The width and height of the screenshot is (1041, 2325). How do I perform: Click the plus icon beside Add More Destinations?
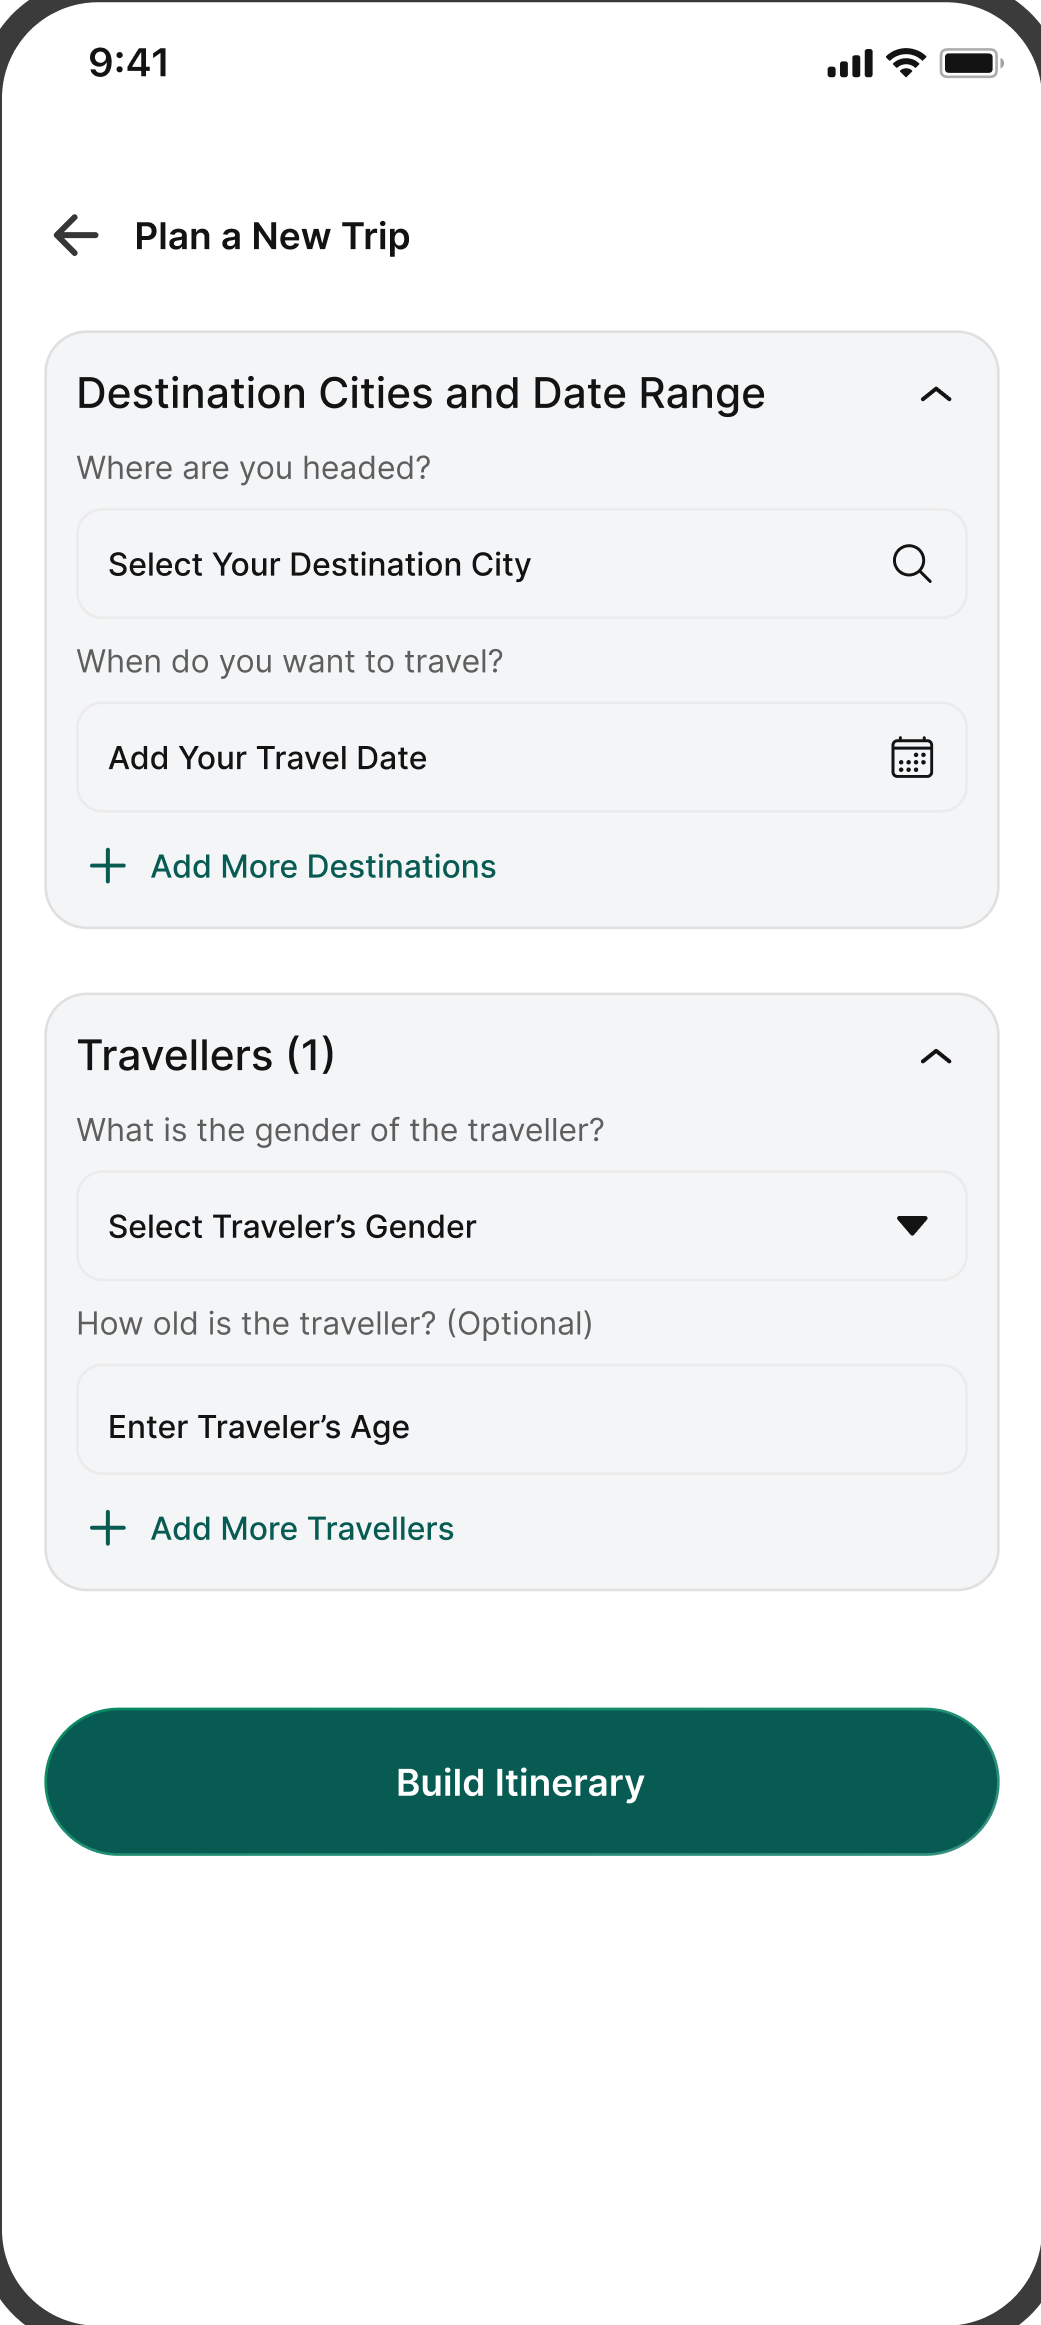coord(107,866)
